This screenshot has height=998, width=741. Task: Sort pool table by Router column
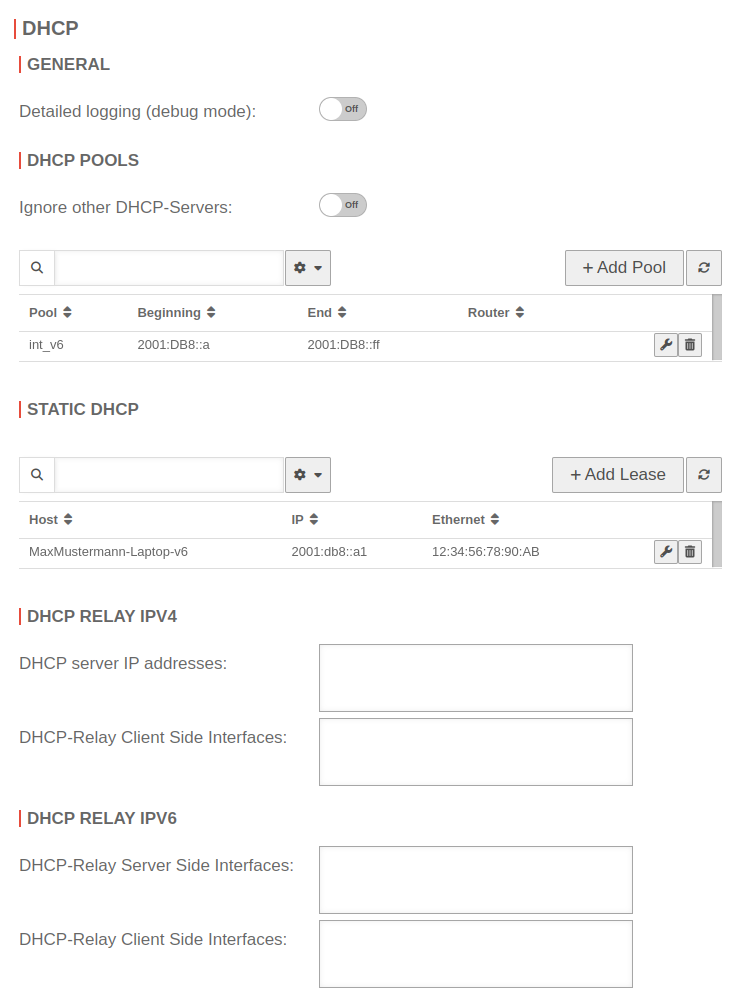(x=496, y=313)
